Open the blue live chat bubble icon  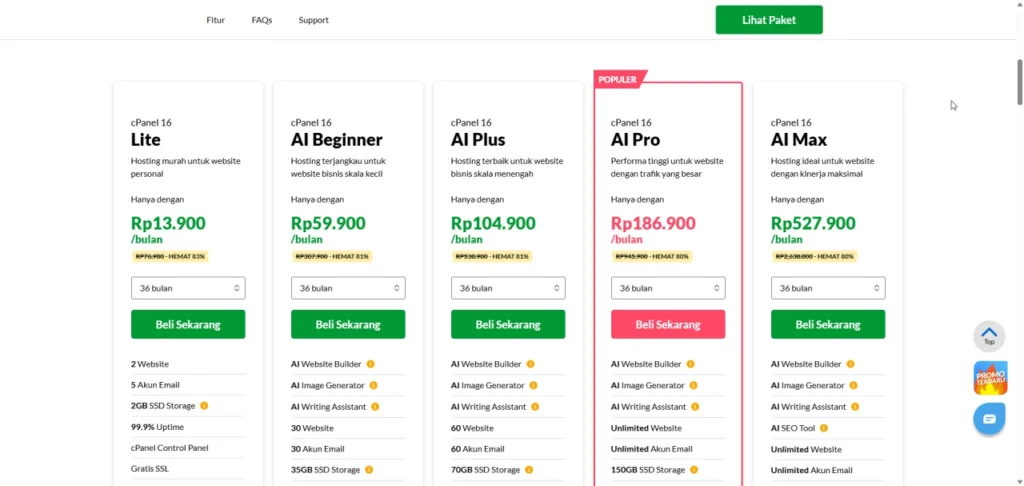(989, 419)
